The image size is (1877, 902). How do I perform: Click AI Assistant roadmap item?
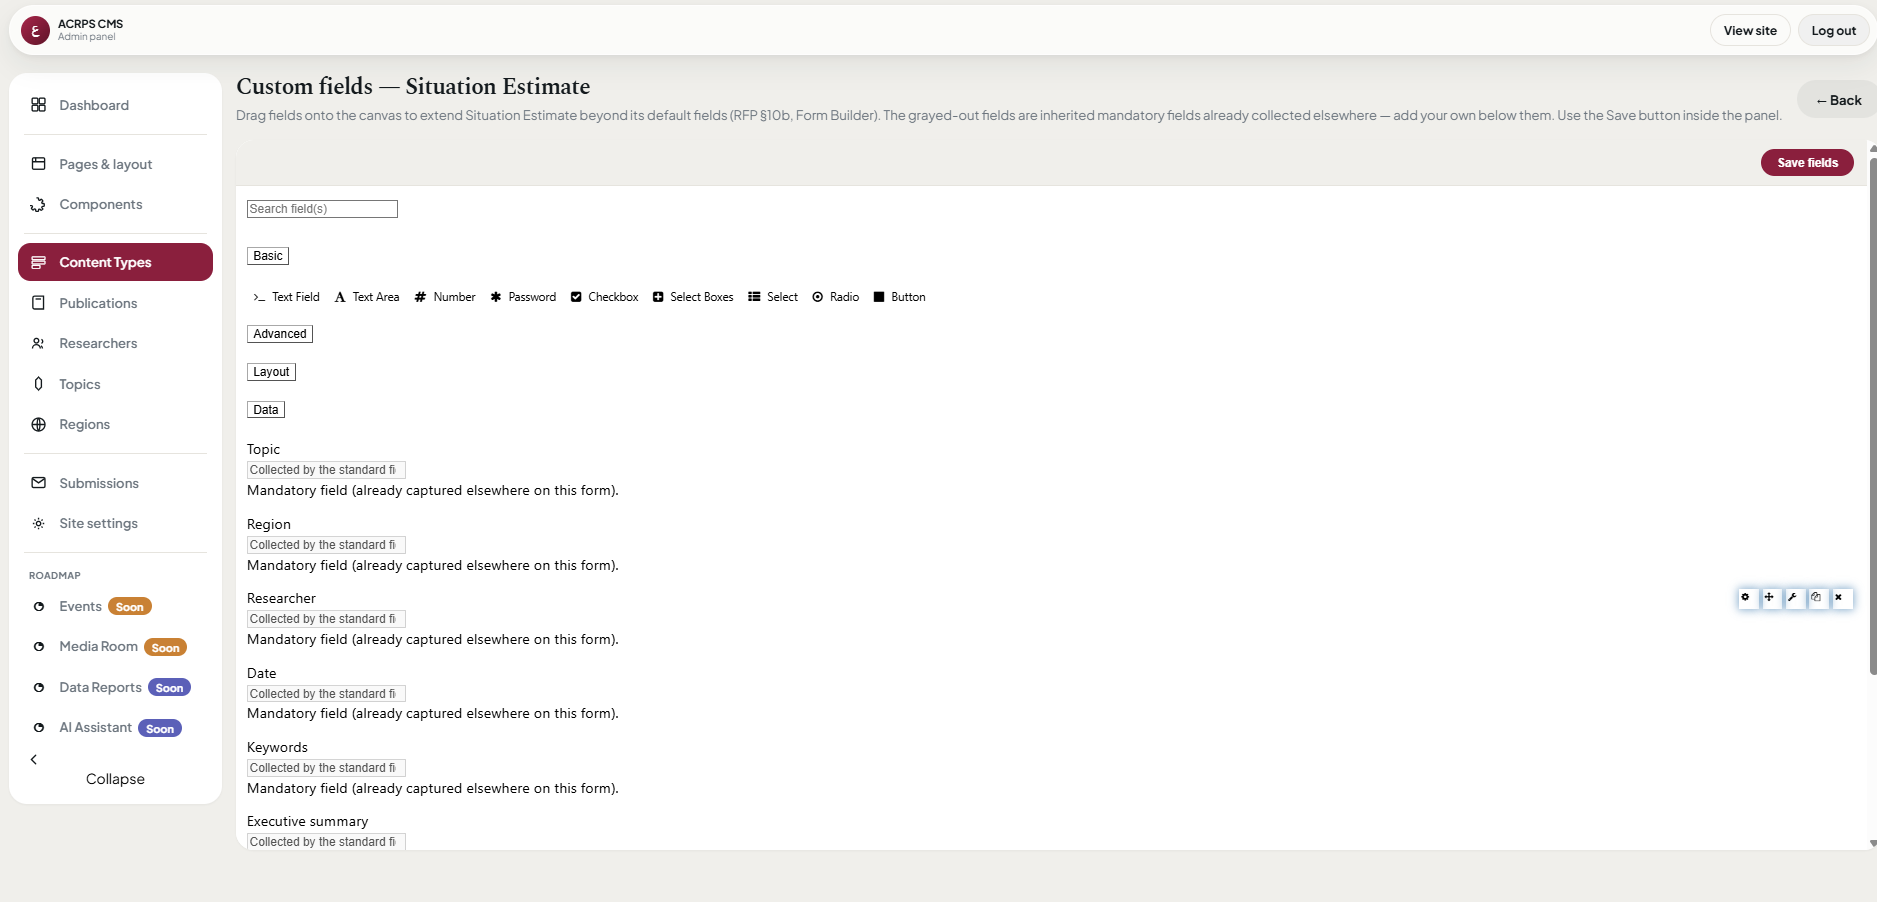tap(115, 728)
